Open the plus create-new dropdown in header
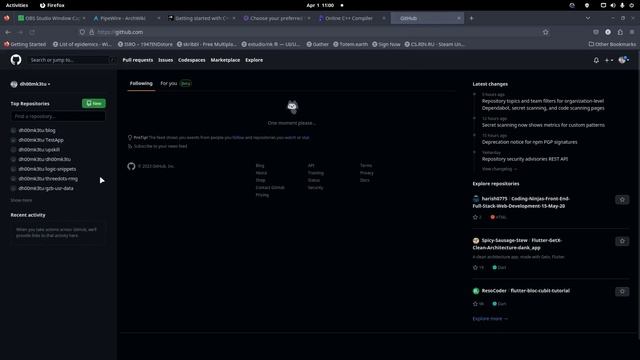 click(609, 60)
